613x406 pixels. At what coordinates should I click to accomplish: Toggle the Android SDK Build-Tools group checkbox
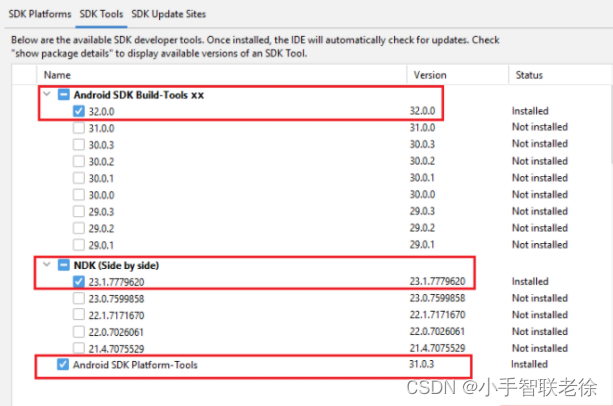click(64, 95)
